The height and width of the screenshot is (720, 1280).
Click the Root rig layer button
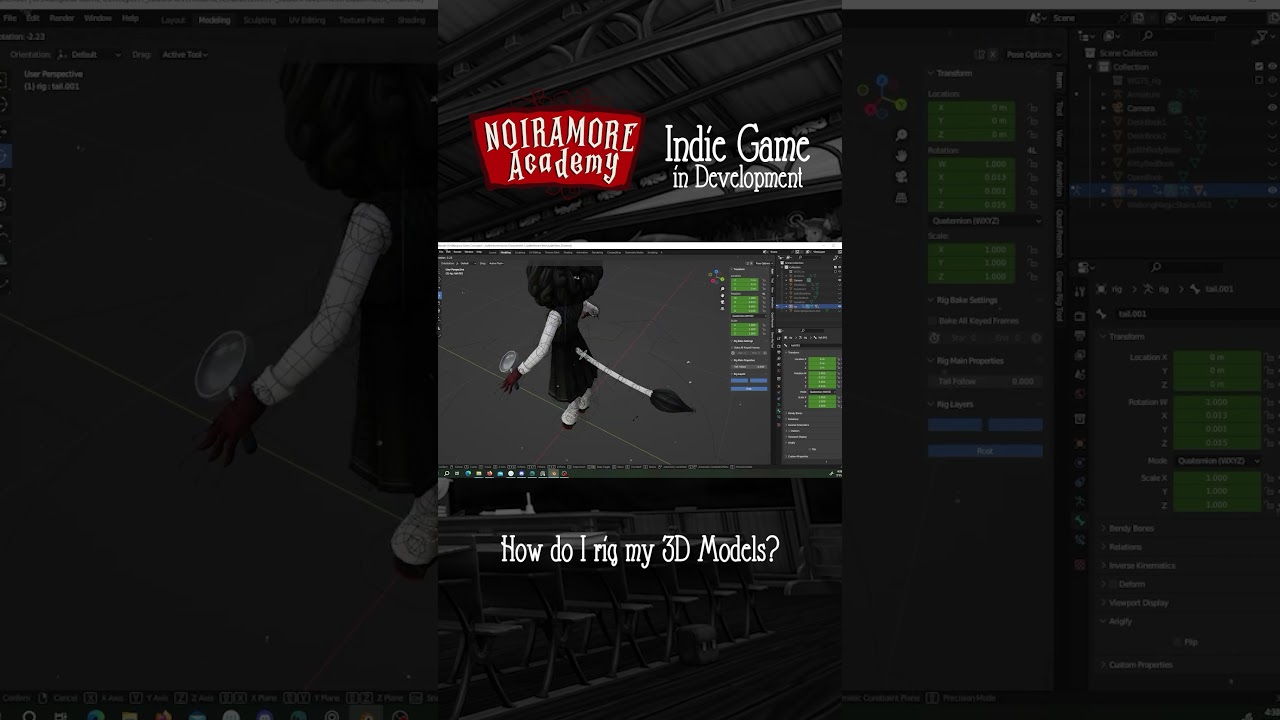(x=985, y=451)
